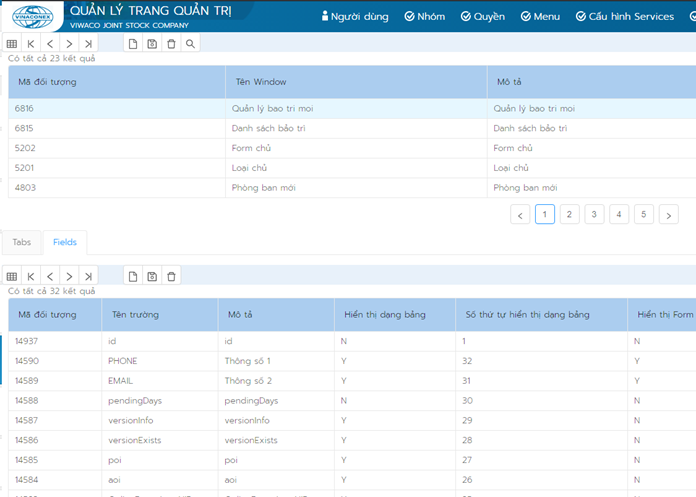Go to page 3 of the results

click(x=594, y=214)
